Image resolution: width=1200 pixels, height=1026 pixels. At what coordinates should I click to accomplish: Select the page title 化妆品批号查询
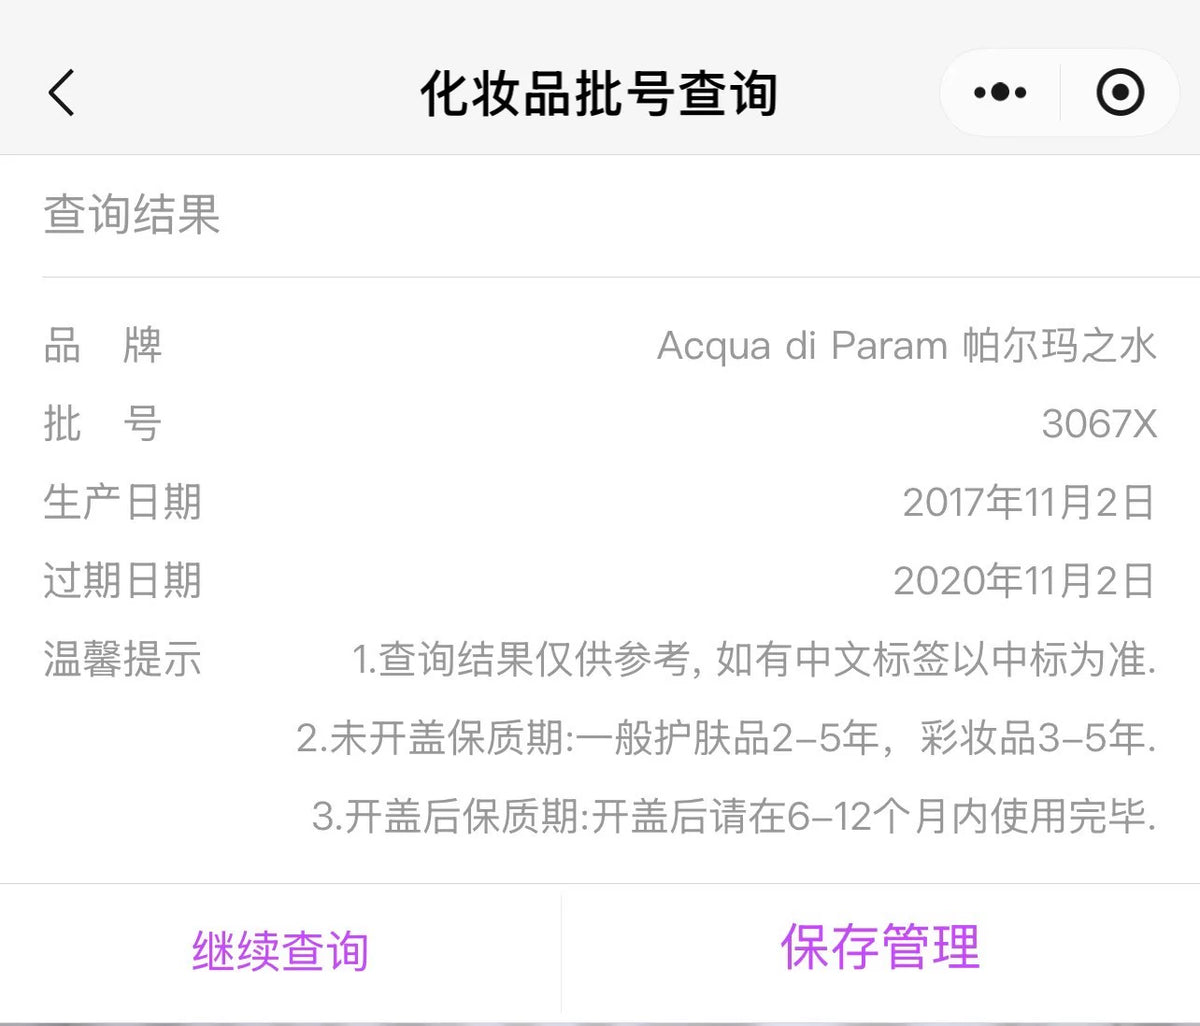coord(599,93)
